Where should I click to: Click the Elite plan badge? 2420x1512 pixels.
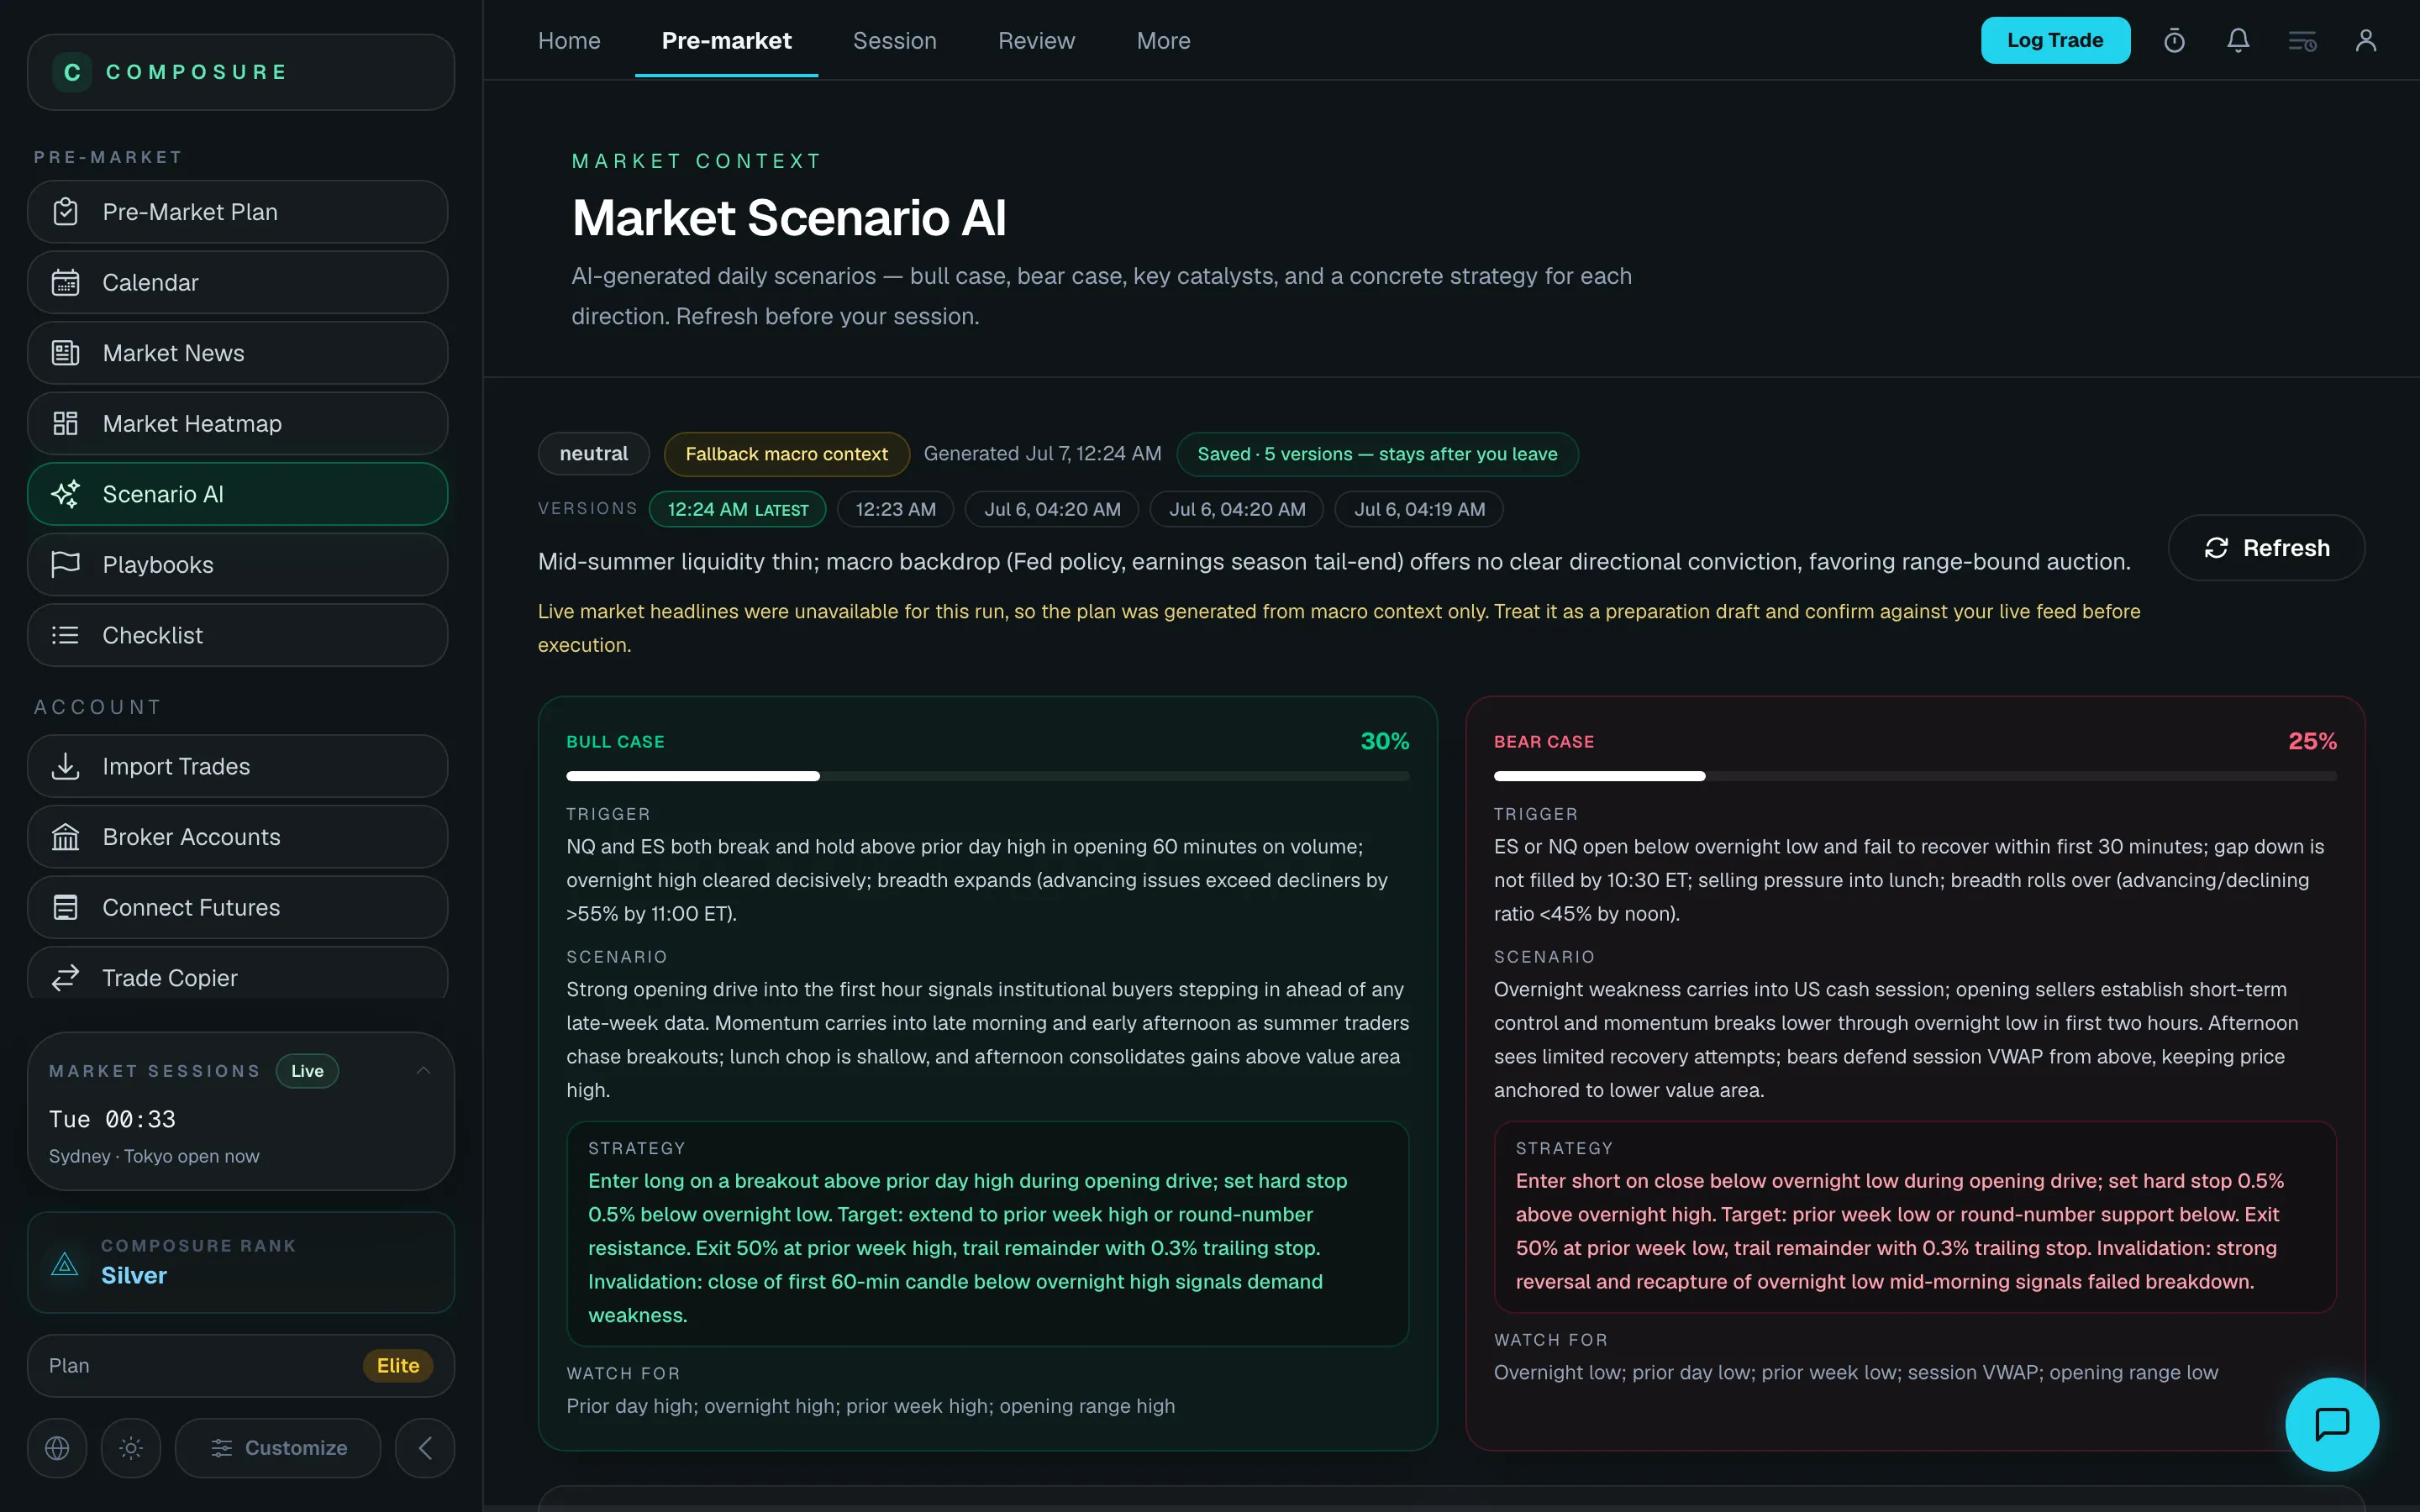tap(397, 1366)
